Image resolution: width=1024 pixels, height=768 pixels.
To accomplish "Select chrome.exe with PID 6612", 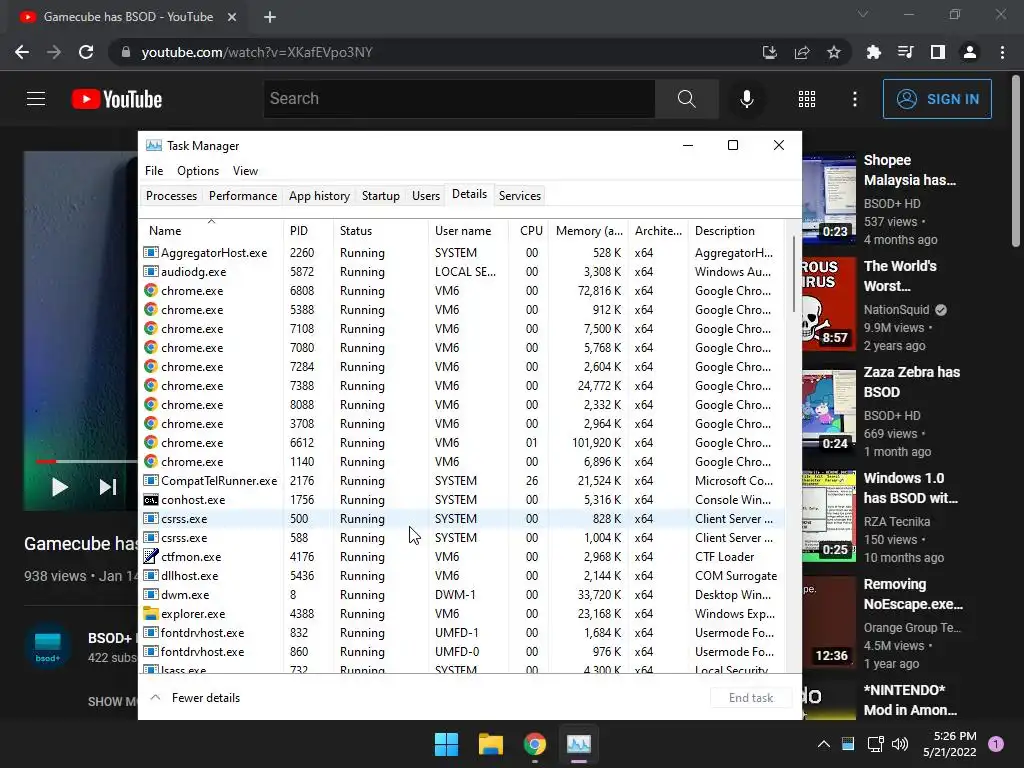I will pos(462,443).
